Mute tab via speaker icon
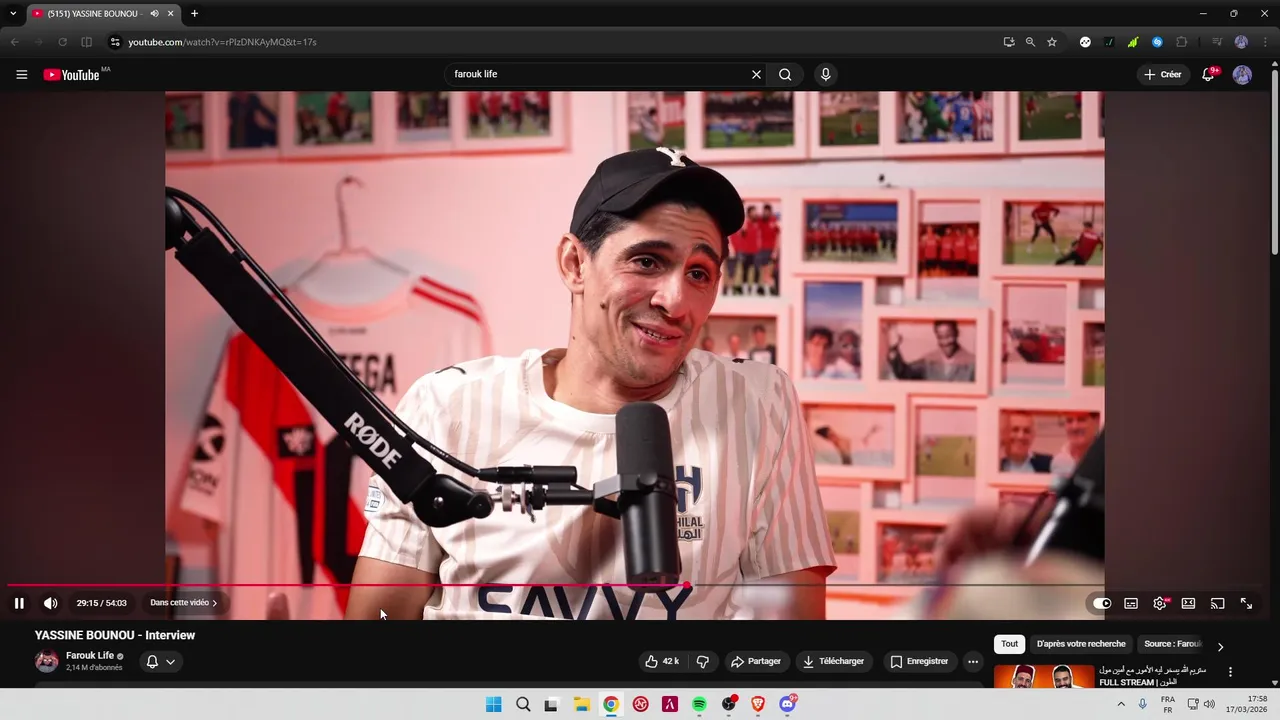The height and width of the screenshot is (720, 1280). tap(155, 13)
